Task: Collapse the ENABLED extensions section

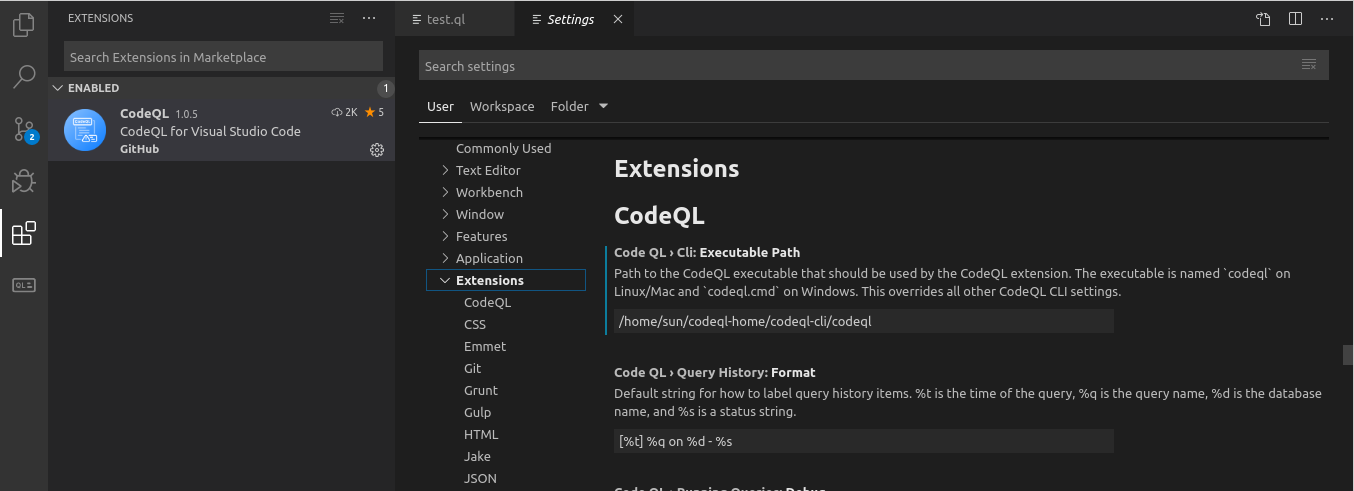Action: pos(57,88)
